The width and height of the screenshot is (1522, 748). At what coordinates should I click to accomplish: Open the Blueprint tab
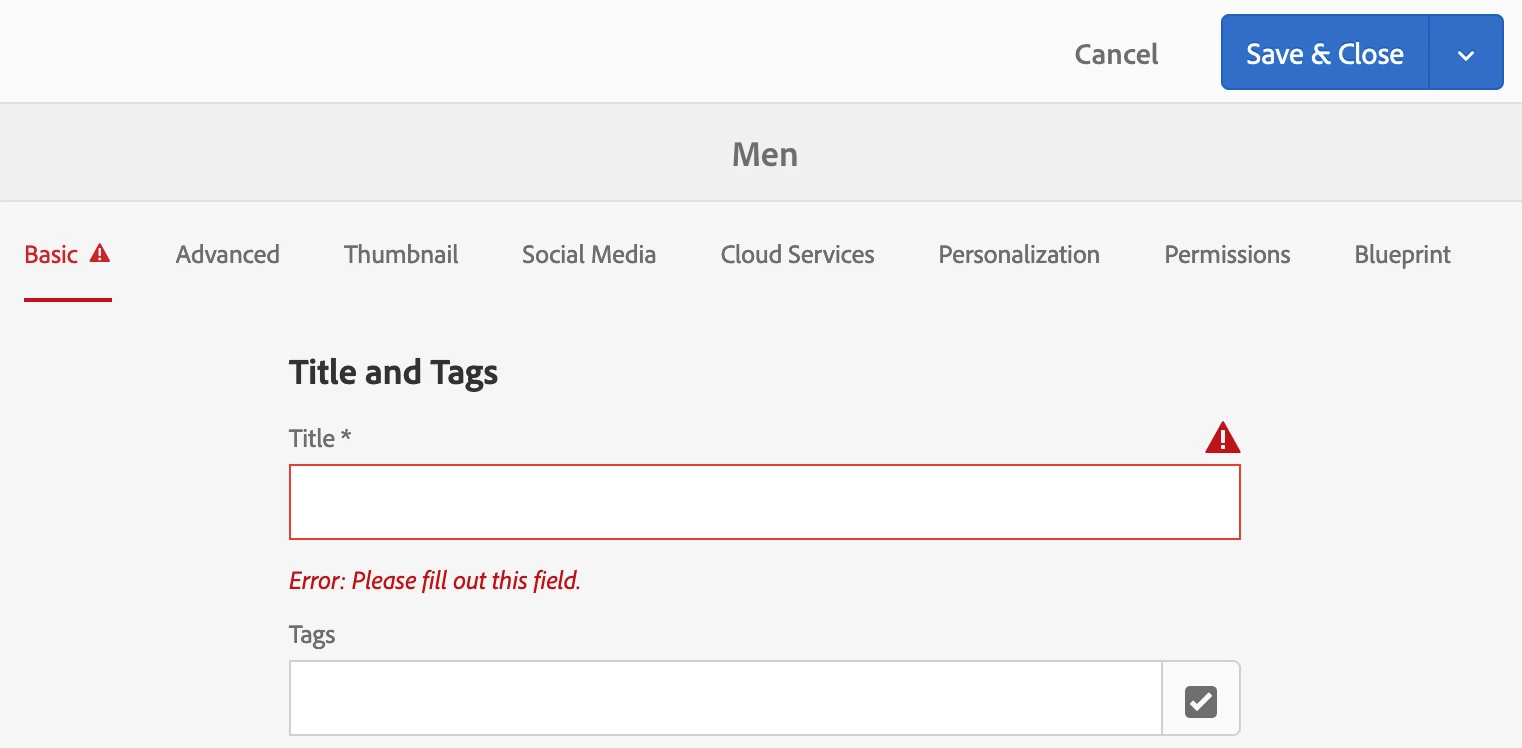pyautogui.click(x=1402, y=255)
